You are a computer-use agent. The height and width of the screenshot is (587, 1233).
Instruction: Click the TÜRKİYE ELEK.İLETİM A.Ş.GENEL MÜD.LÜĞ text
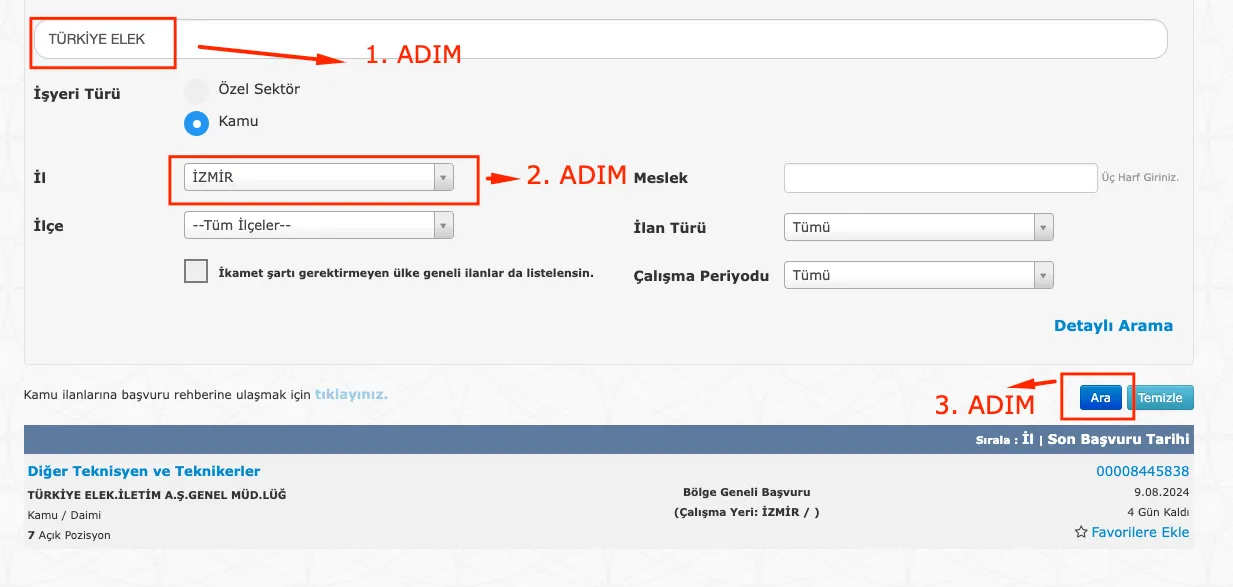159,495
